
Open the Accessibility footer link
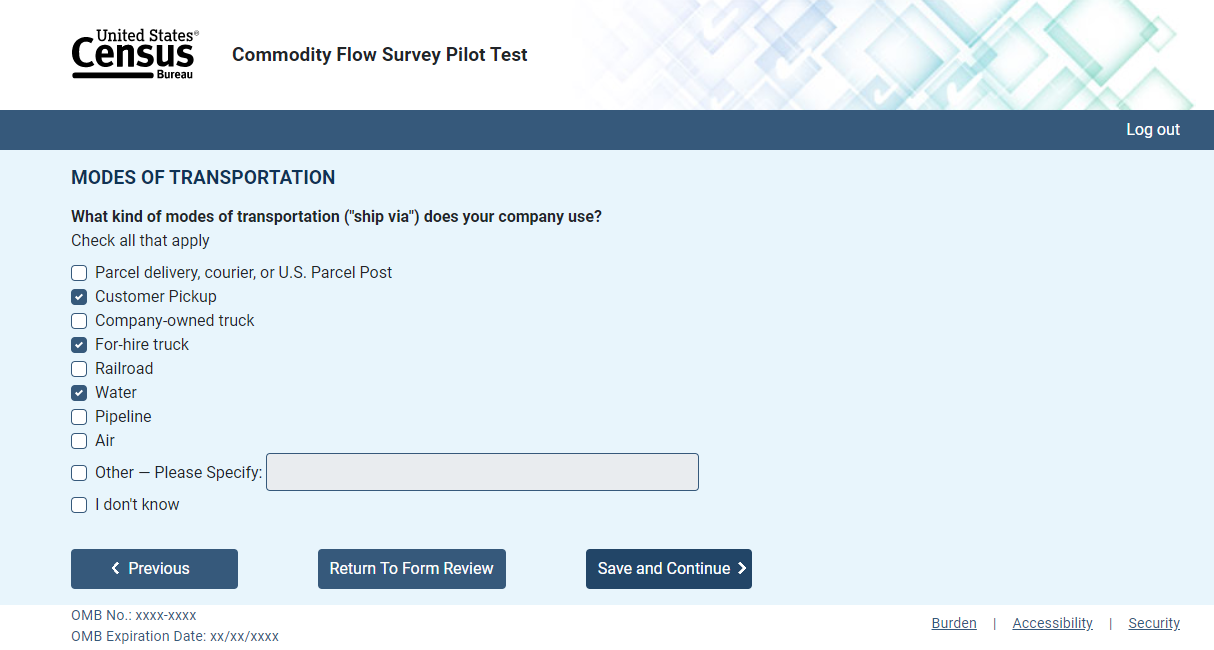coord(1052,623)
